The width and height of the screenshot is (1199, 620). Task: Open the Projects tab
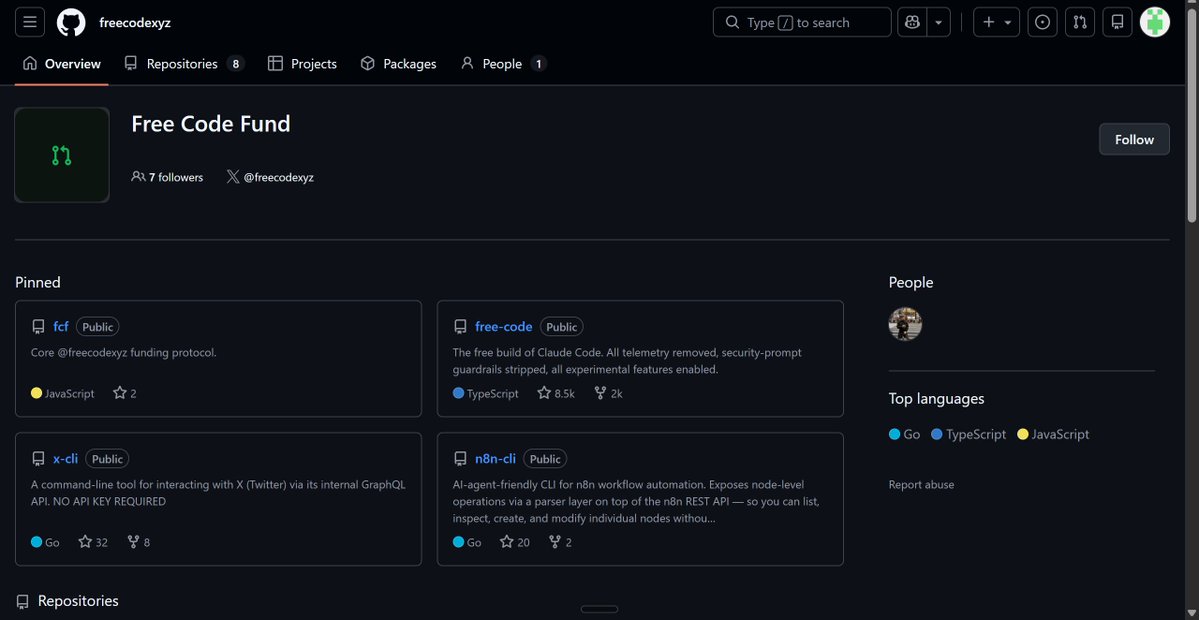point(302,64)
